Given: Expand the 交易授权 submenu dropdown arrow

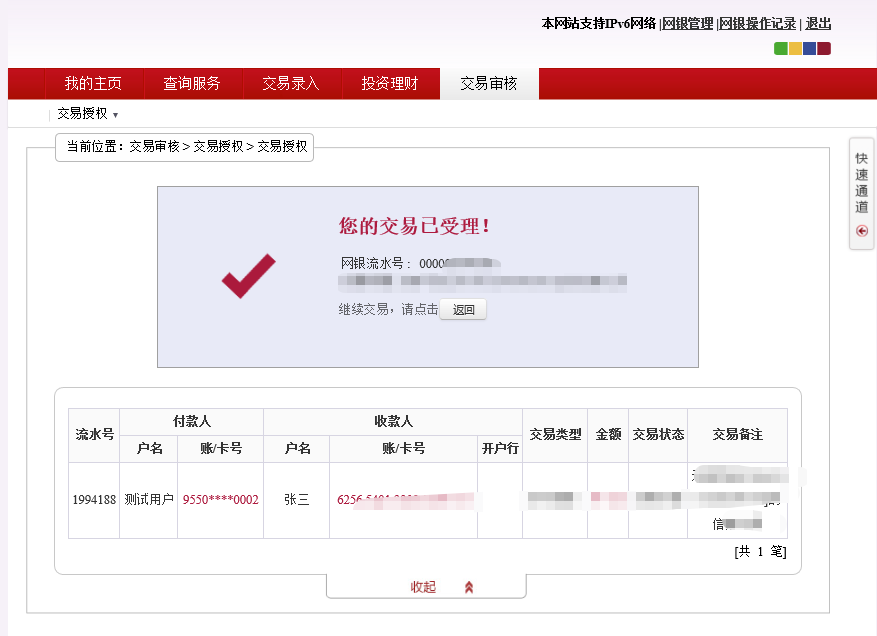Looking at the screenshot, I should click(x=115, y=115).
